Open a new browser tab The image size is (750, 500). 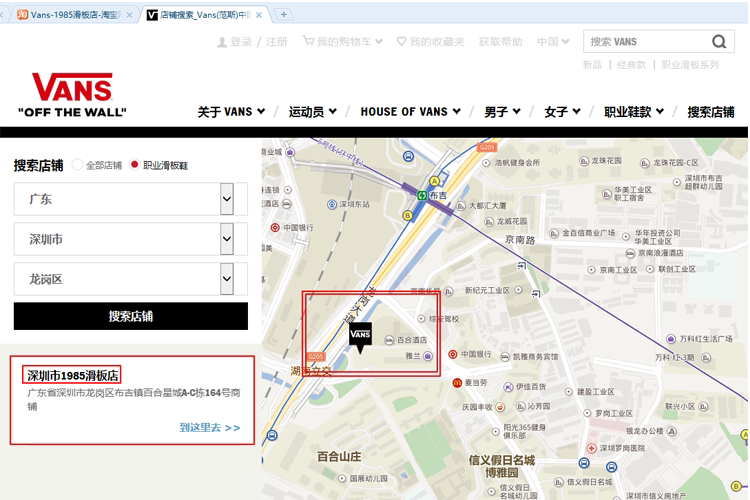pyautogui.click(x=284, y=14)
